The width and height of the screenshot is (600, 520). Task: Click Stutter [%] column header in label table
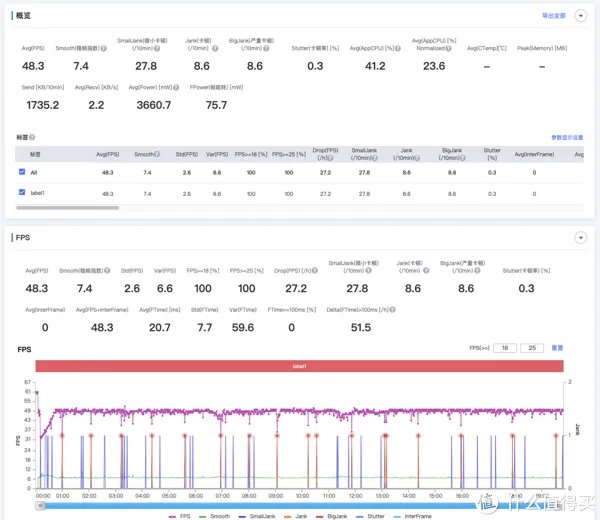coord(492,154)
